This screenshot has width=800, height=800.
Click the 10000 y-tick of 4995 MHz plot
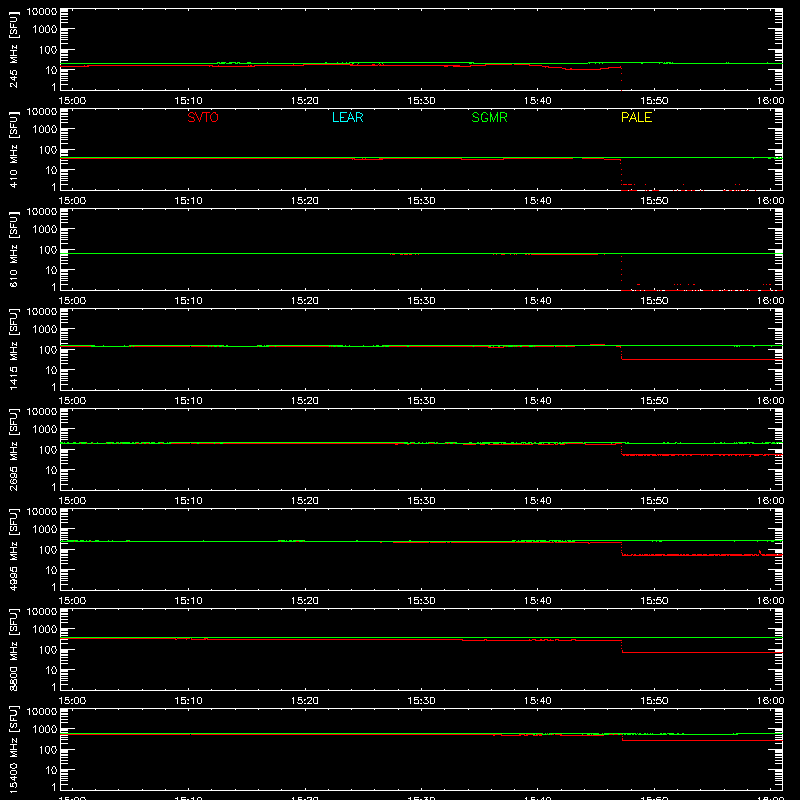pyautogui.click(x=42, y=512)
